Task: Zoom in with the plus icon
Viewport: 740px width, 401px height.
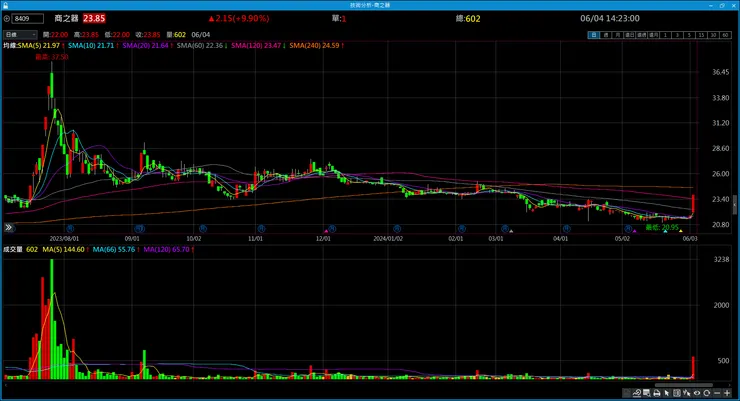Action: tap(727, 393)
